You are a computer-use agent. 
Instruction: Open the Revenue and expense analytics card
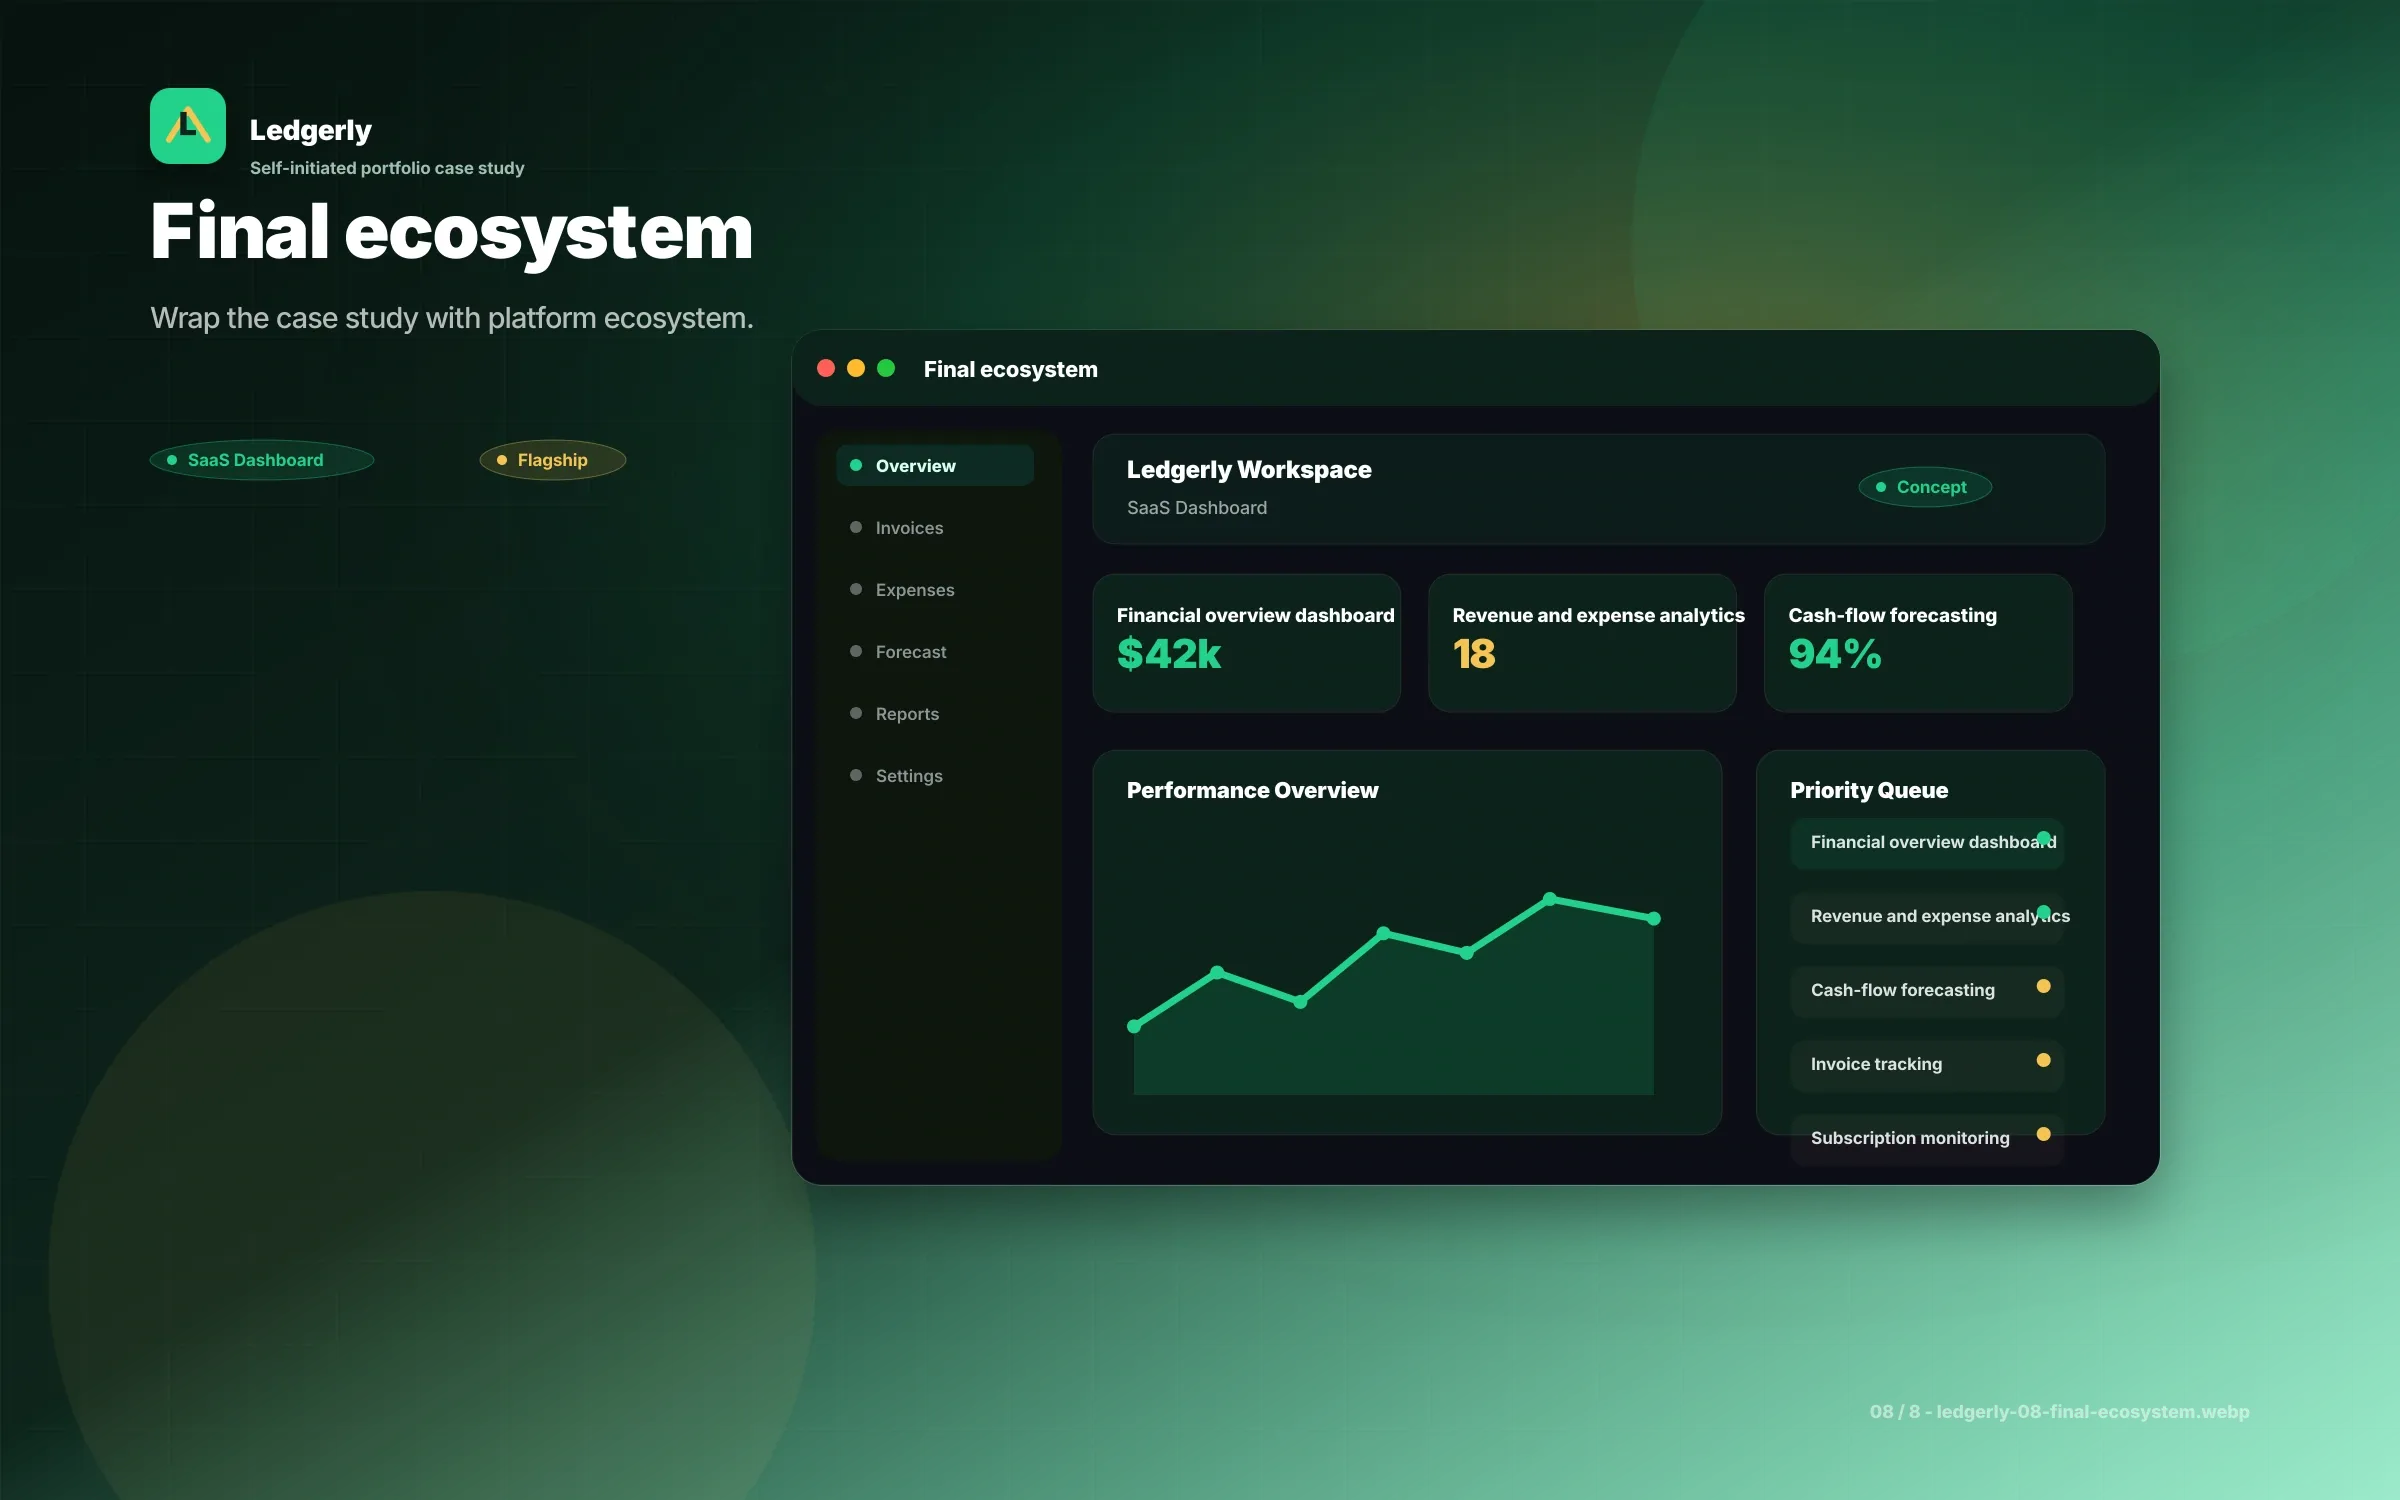coord(1582,643)
